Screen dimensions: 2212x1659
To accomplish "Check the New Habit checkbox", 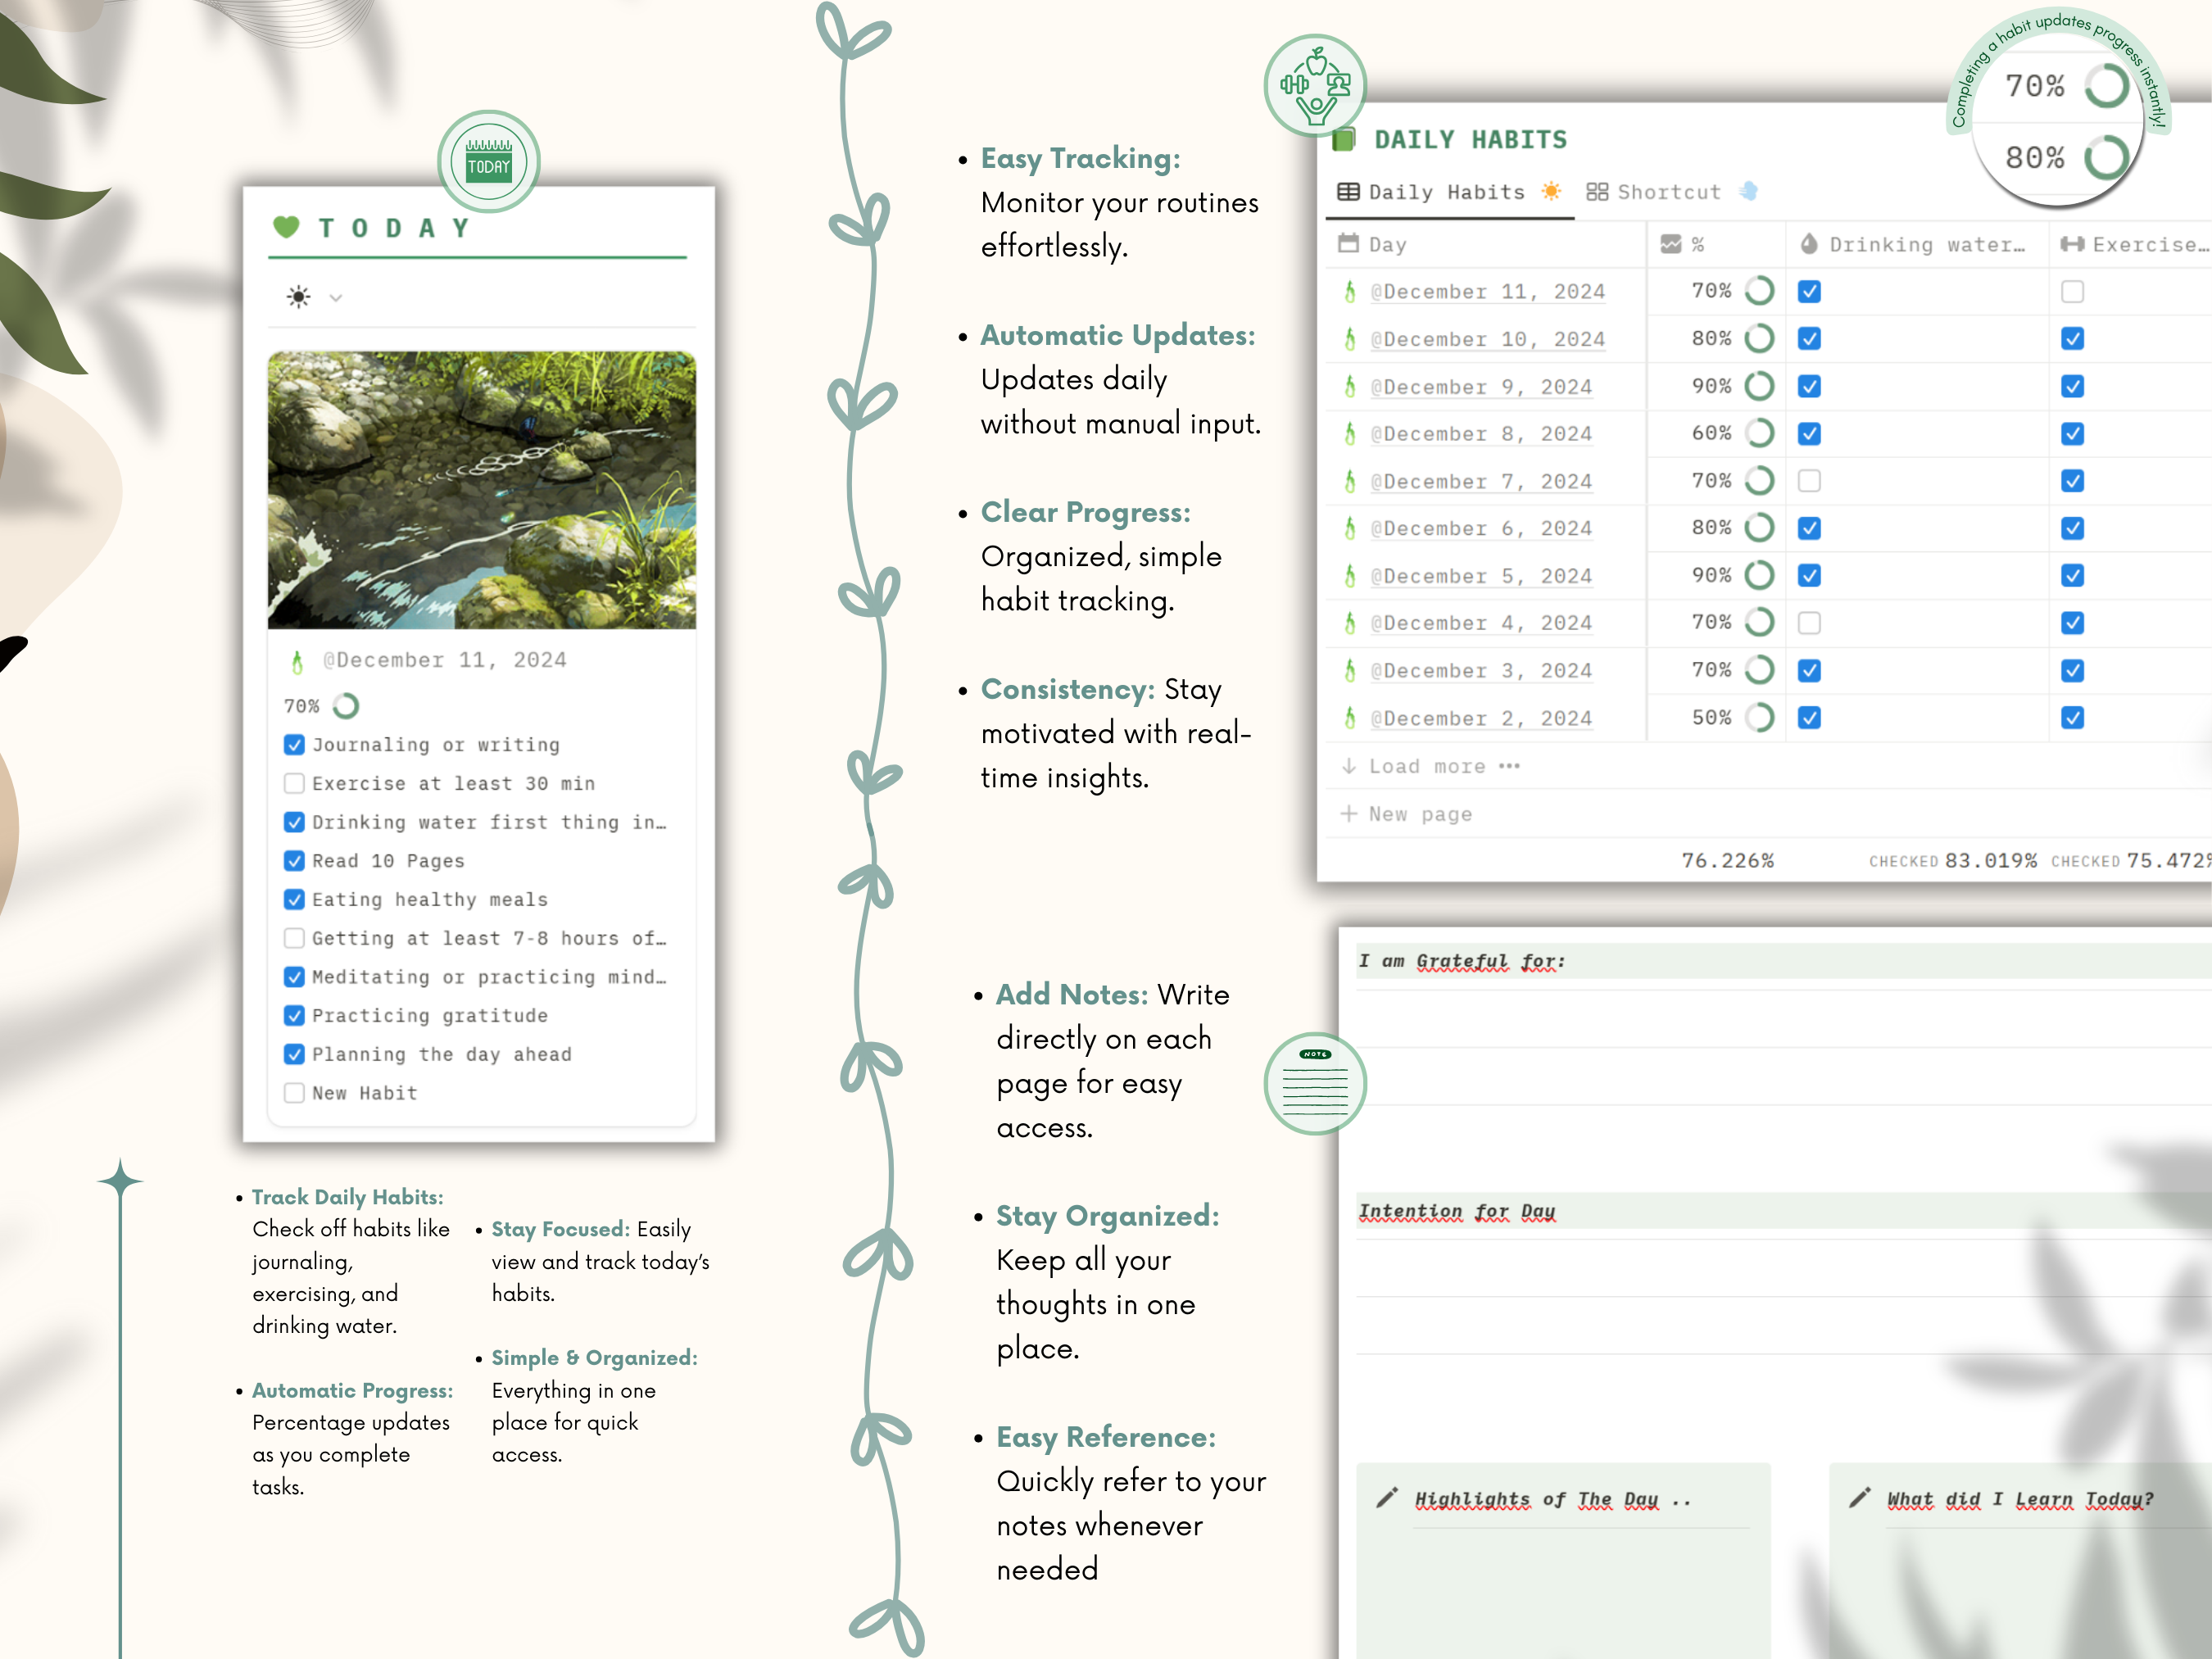I will pyautogui.click(x=294, y=1093).
